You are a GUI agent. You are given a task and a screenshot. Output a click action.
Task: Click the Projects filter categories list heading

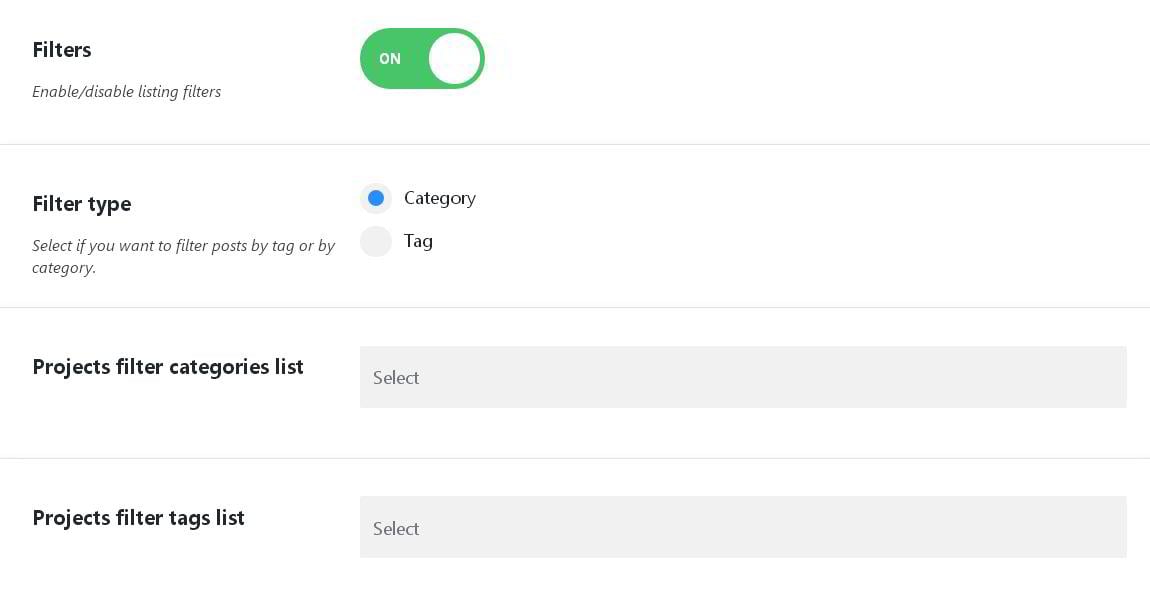(168, 367)
